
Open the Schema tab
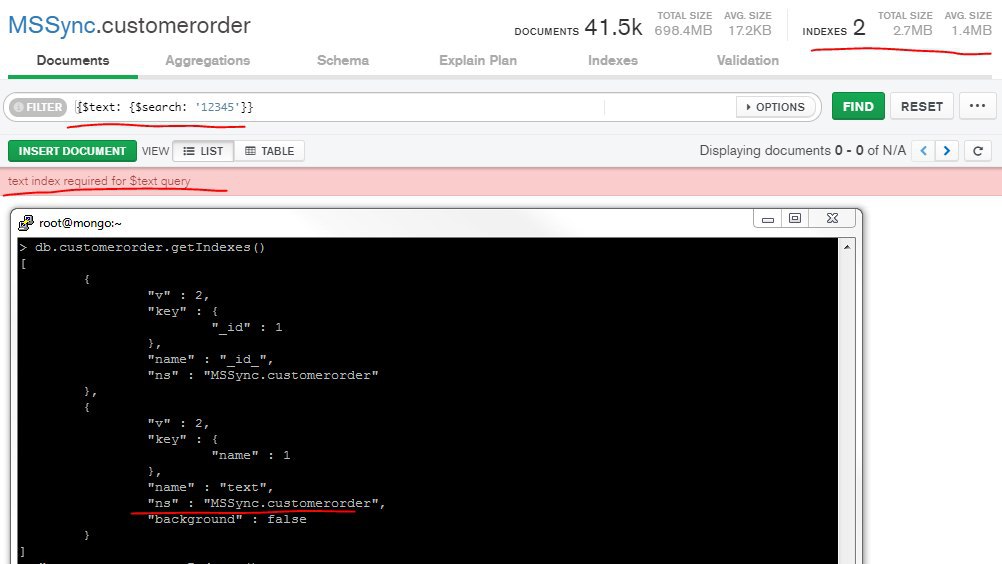click(x=343, y=61)
